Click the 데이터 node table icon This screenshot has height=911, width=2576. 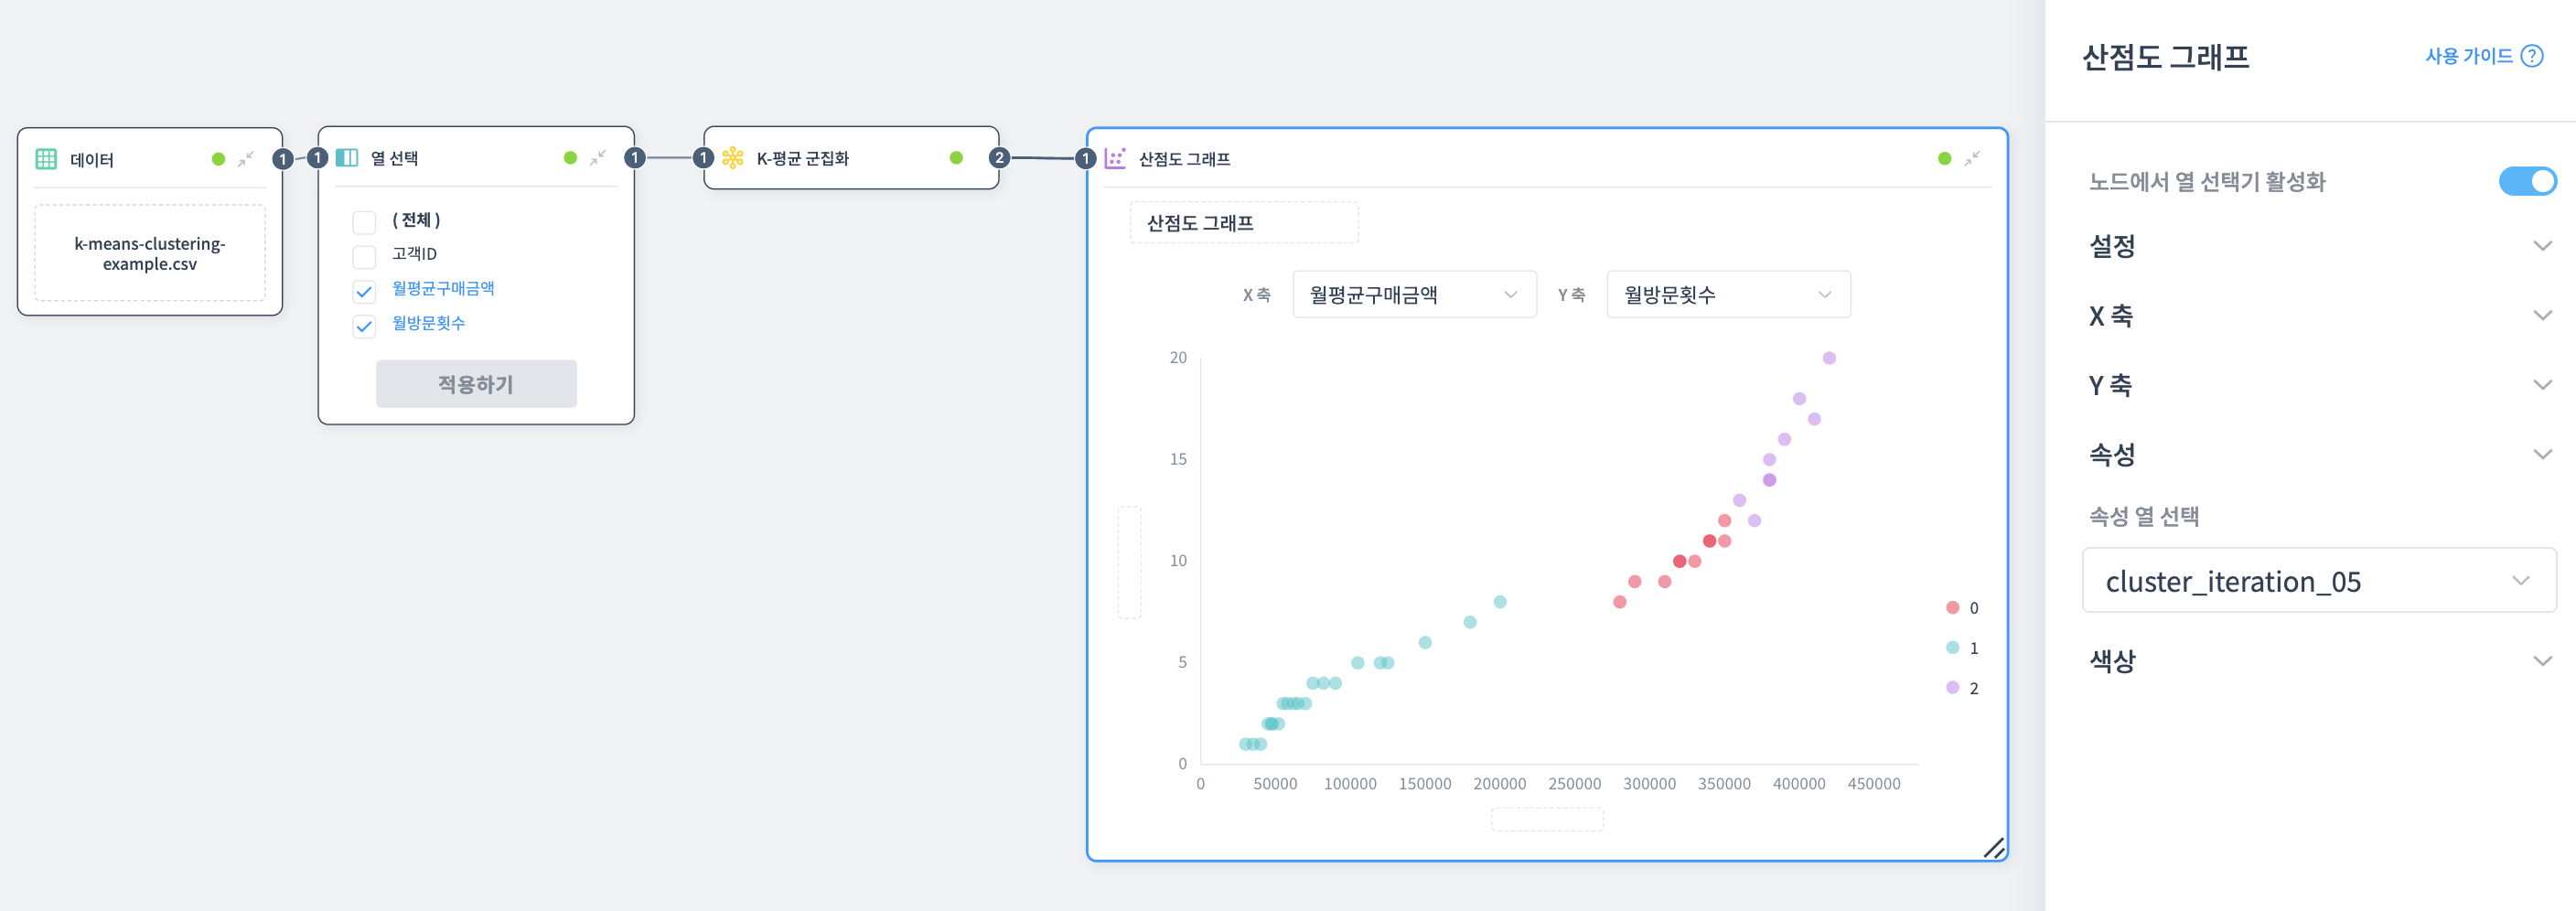click(x=44, y=158)
